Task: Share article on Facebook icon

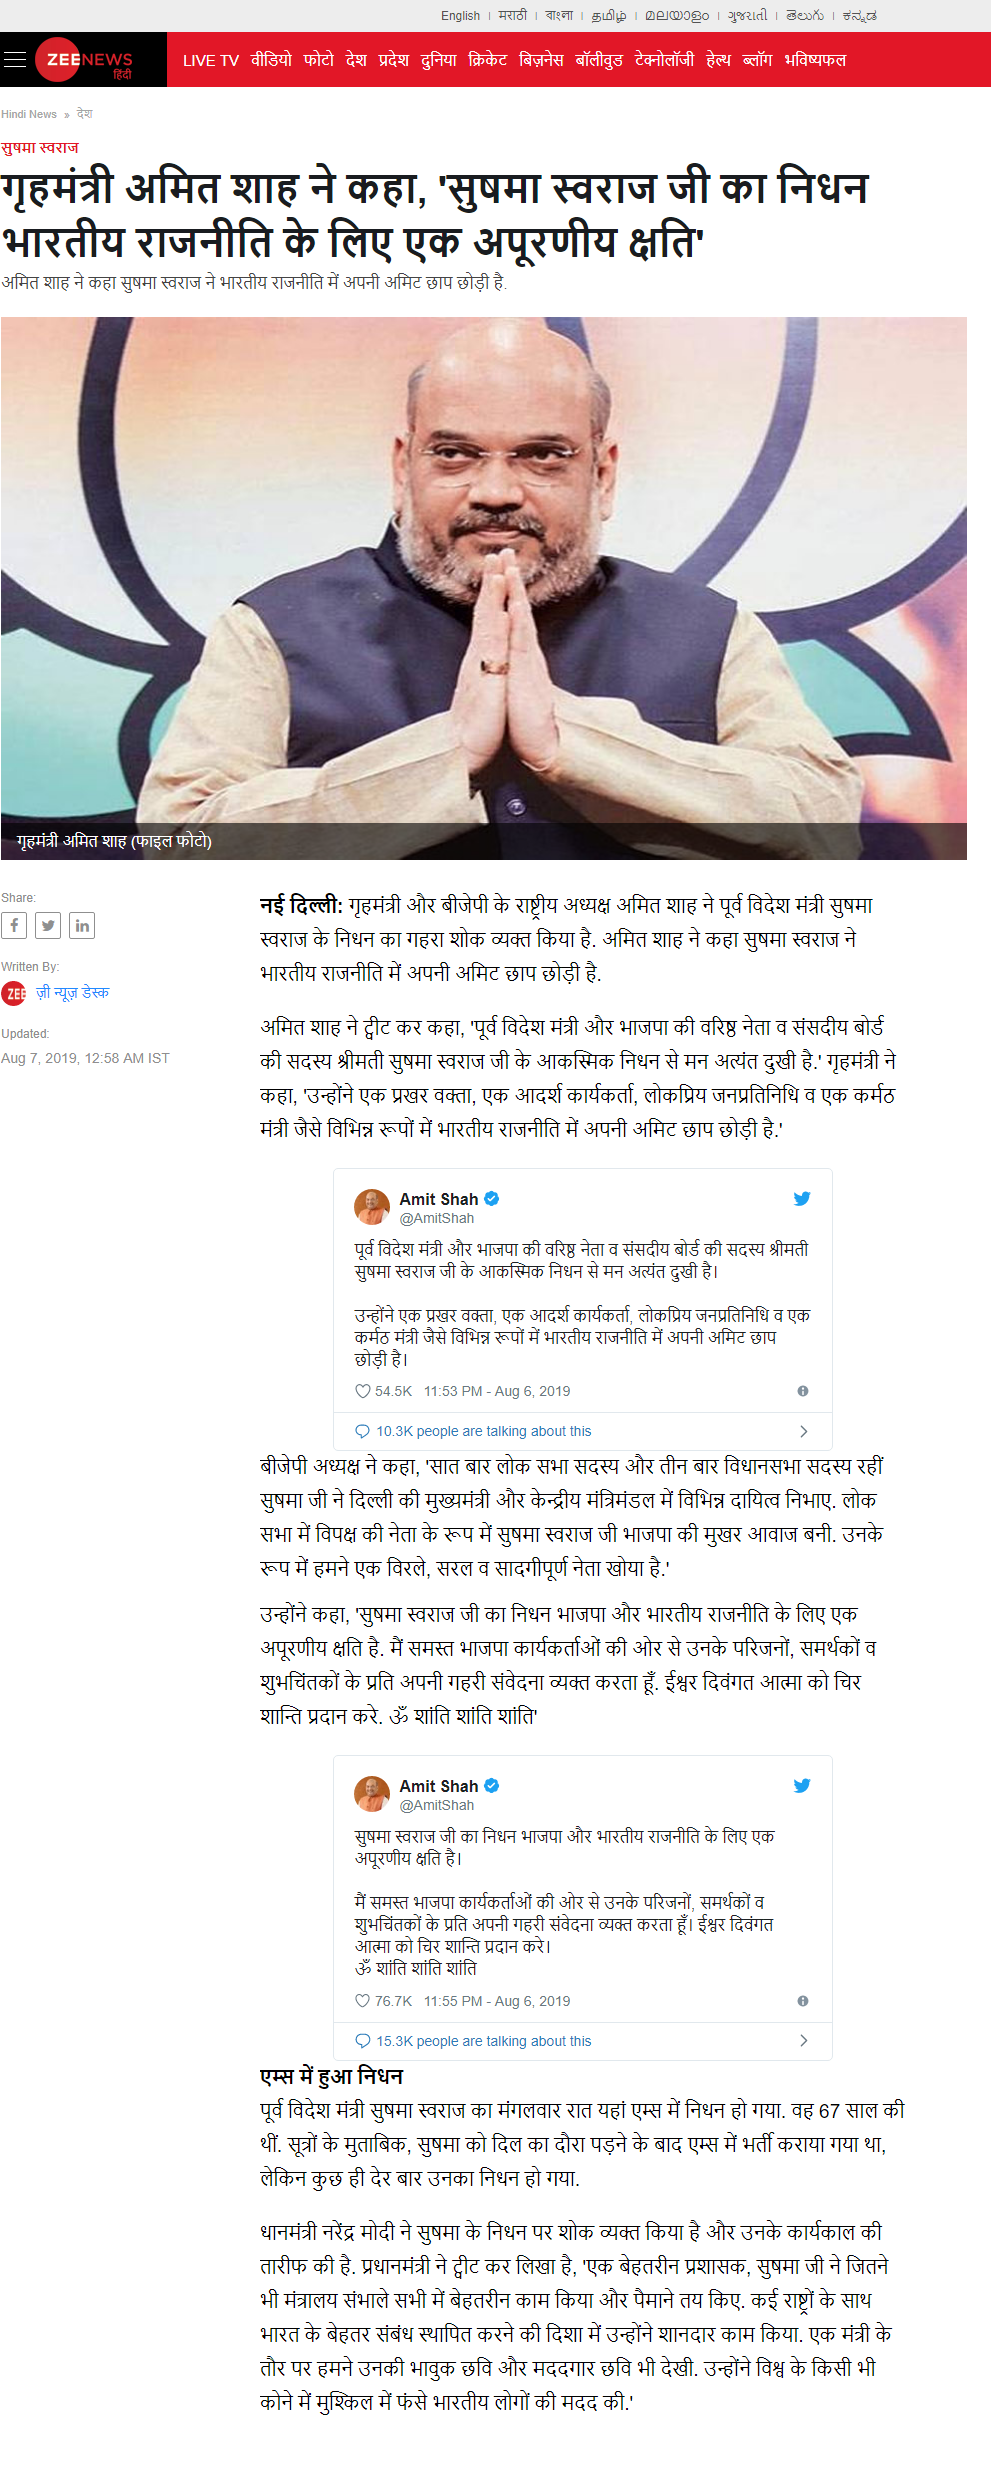Action: pyautogui.click(x=14, y=925)
